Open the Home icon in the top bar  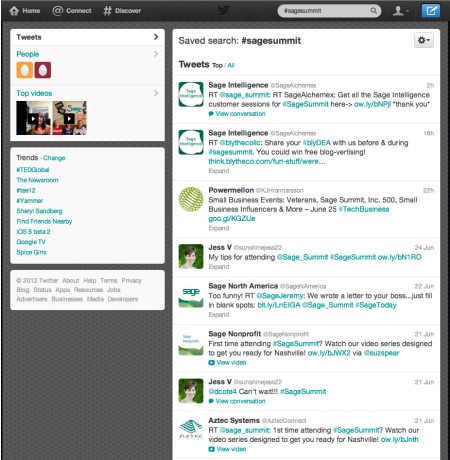click(14, 11)
